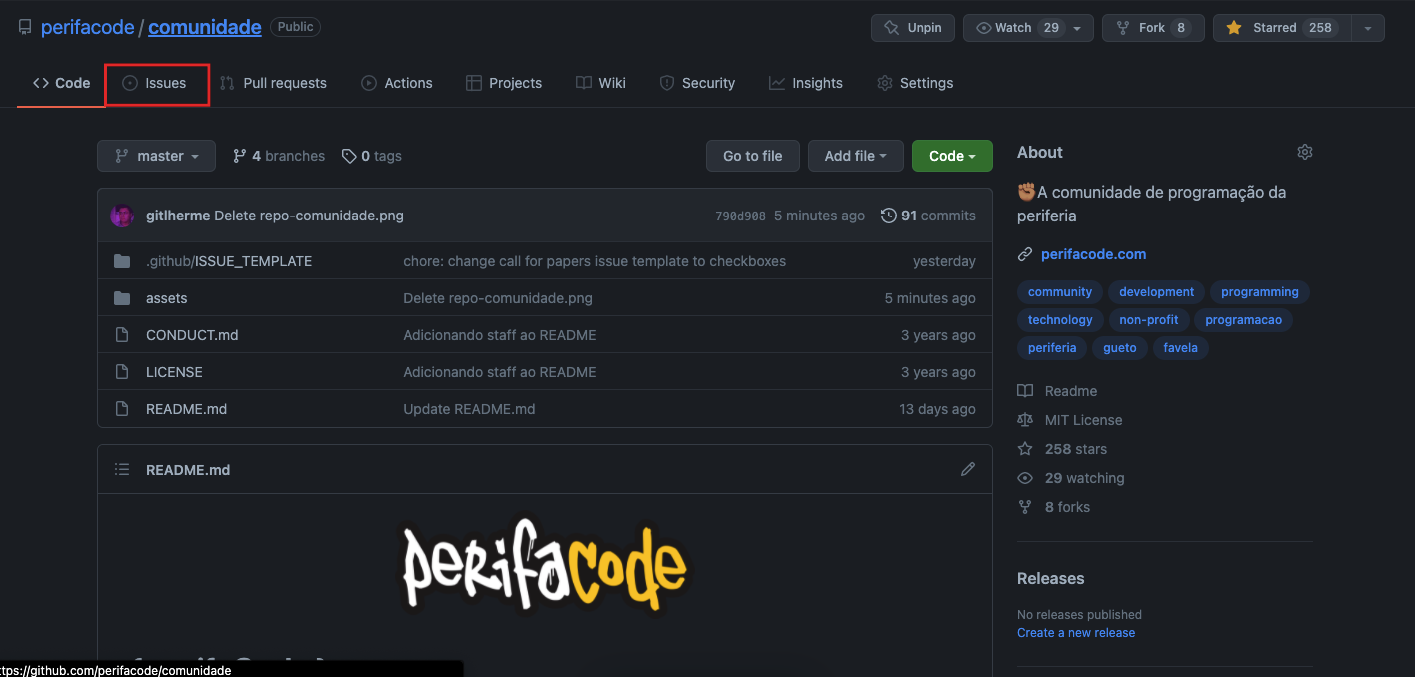Click the repository icon beside perifacode
The width and height of the screenshot is (1415, 677).
(25, 27)
